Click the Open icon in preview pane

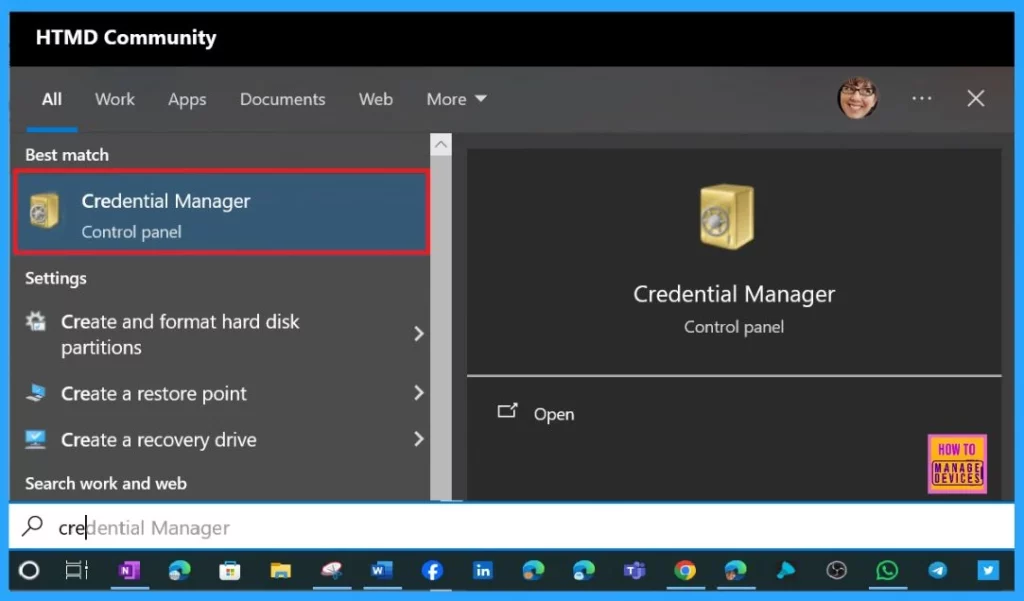(507, 412)
